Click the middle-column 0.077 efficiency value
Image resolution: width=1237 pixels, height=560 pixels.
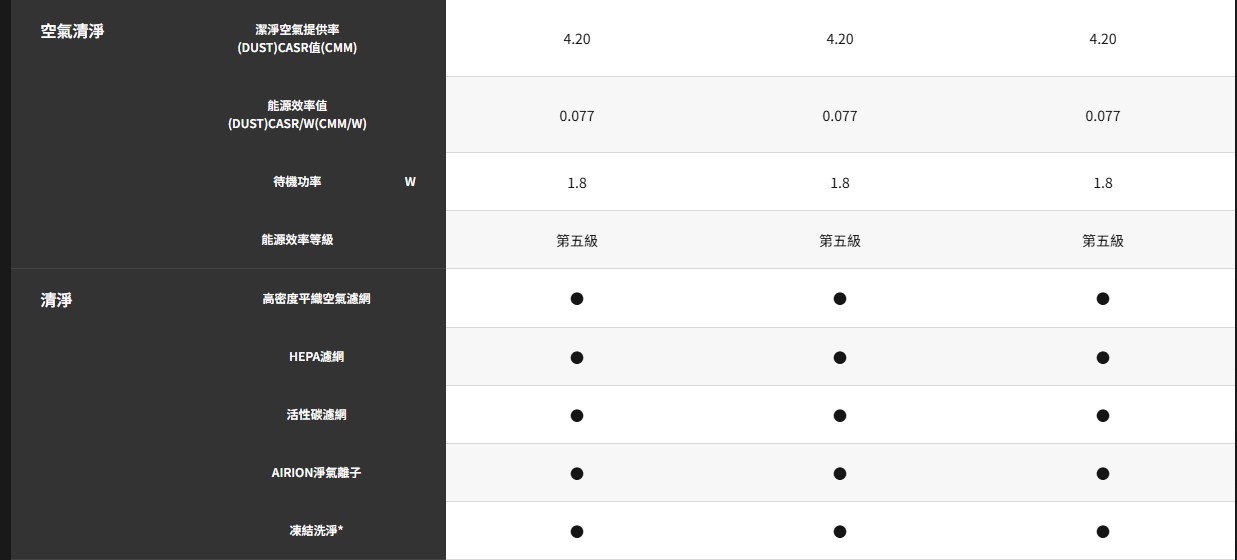pos(840,116)
